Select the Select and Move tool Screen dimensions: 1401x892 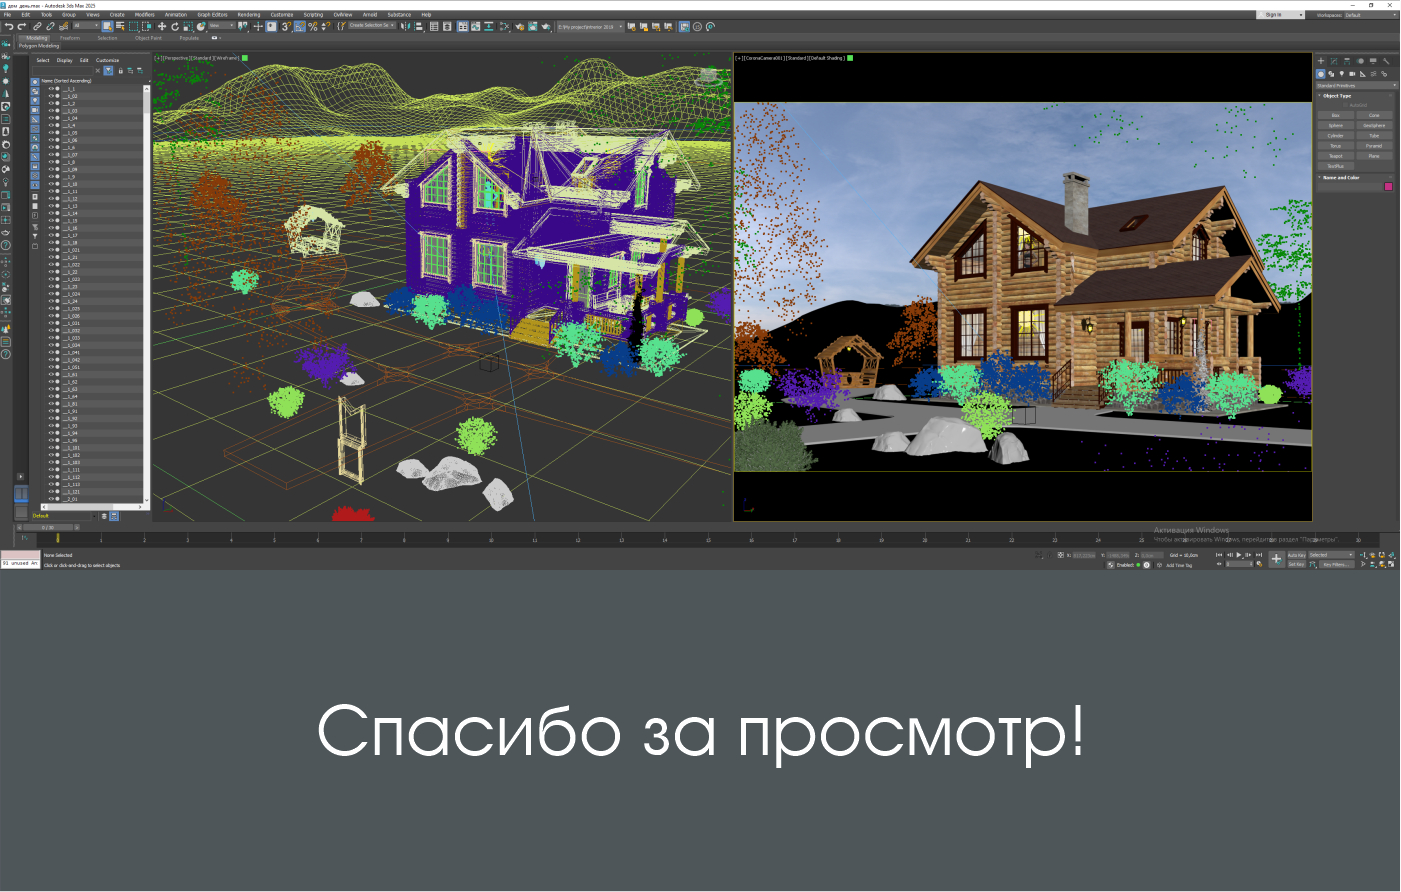tap(162, 26)
